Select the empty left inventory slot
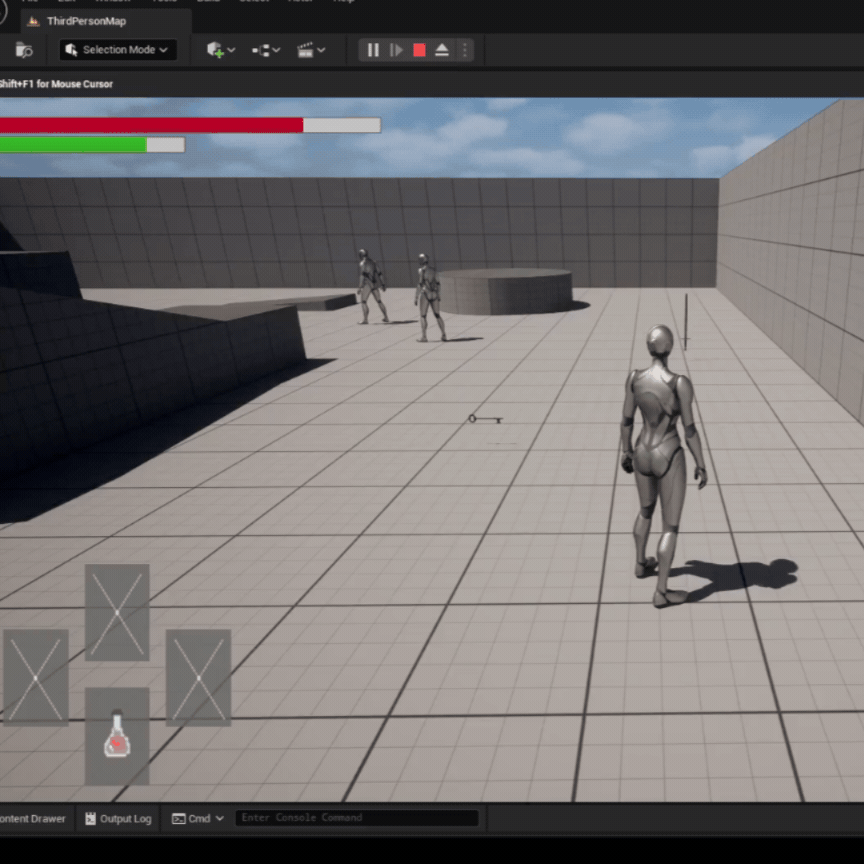This screenshot has width=864, height=864. pos(36,678)
